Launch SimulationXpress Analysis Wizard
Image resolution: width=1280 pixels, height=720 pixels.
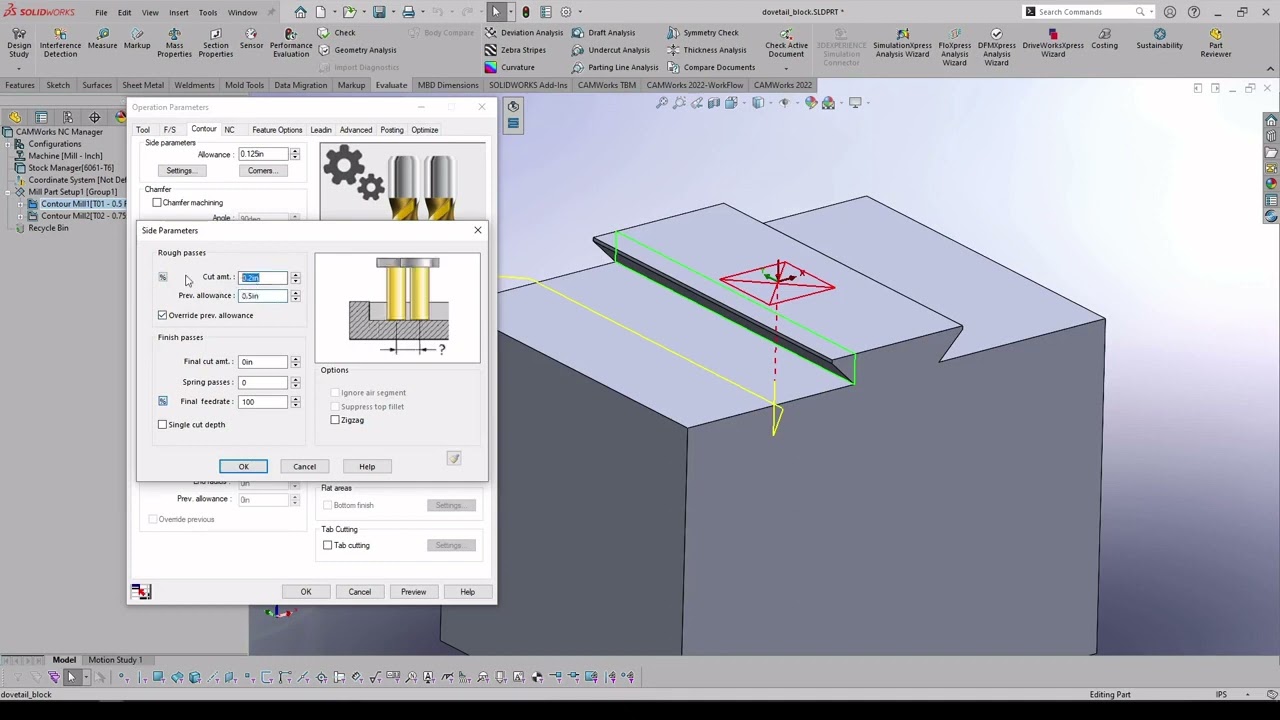coord(902,42)
